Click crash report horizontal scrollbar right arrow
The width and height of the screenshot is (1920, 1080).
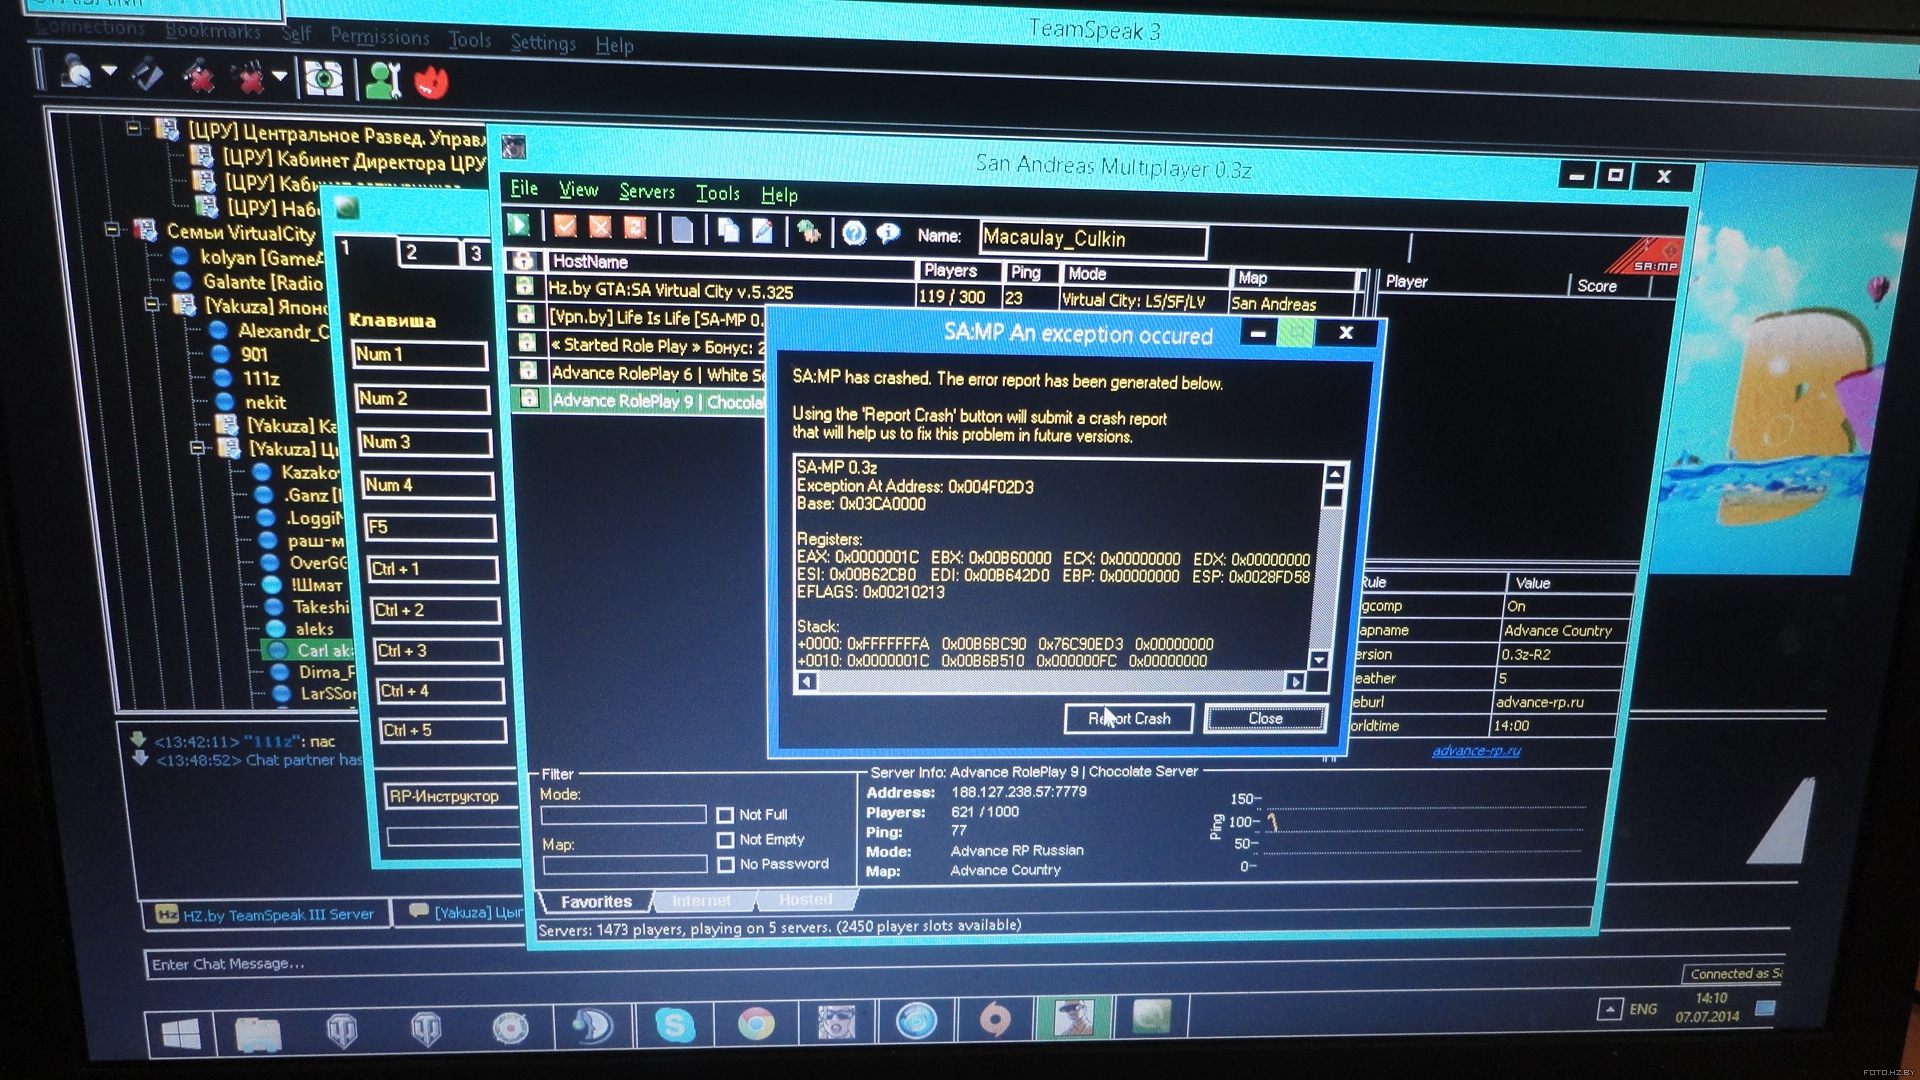click(x=1295, y=682)
